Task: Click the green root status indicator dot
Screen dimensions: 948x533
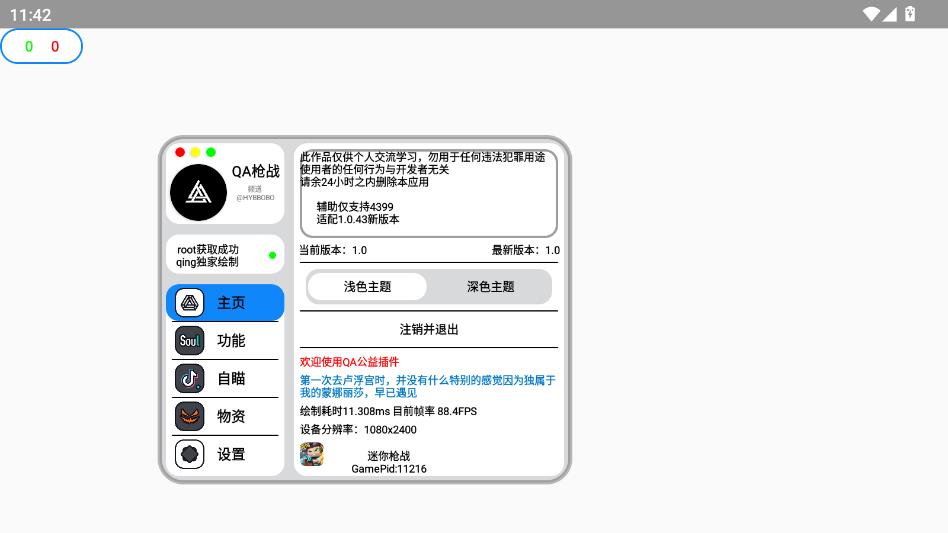Action: [x=272, y=256]
